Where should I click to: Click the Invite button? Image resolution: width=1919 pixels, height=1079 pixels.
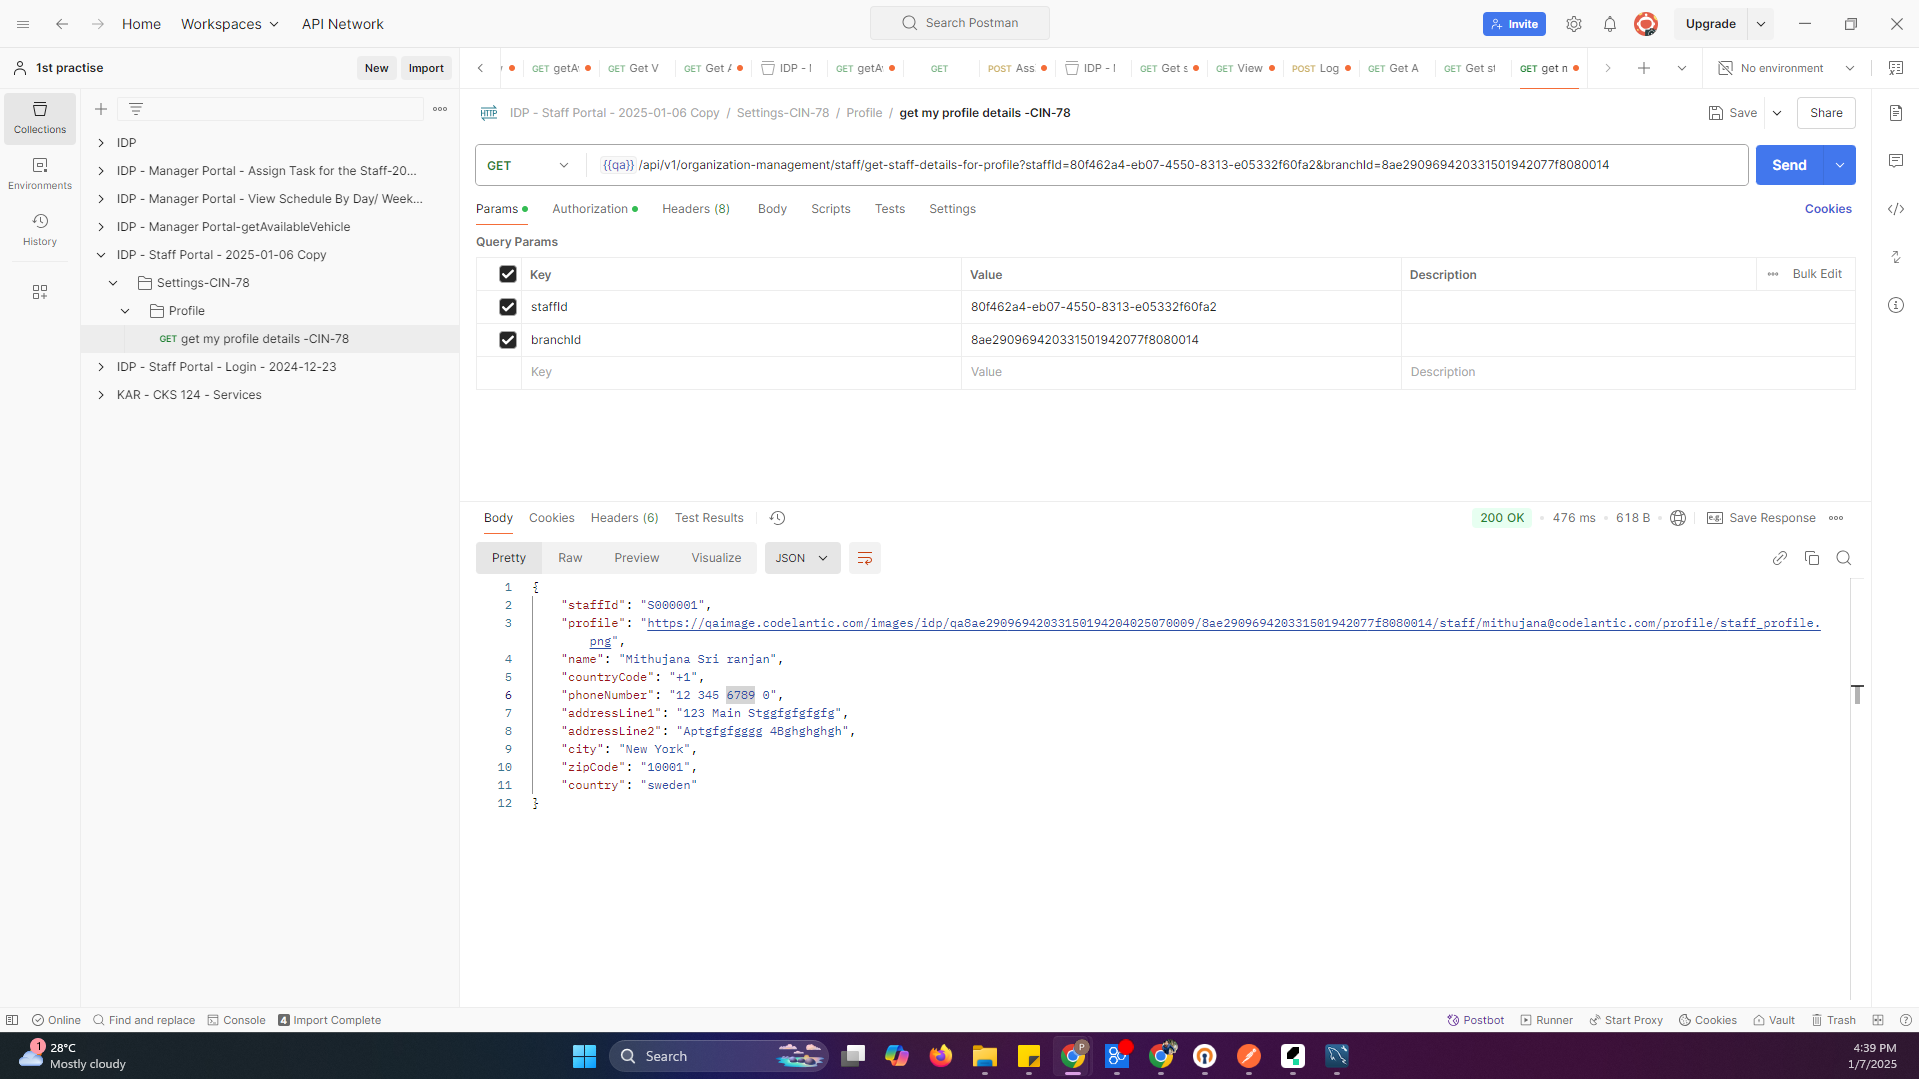click(x=1514, y=24)
